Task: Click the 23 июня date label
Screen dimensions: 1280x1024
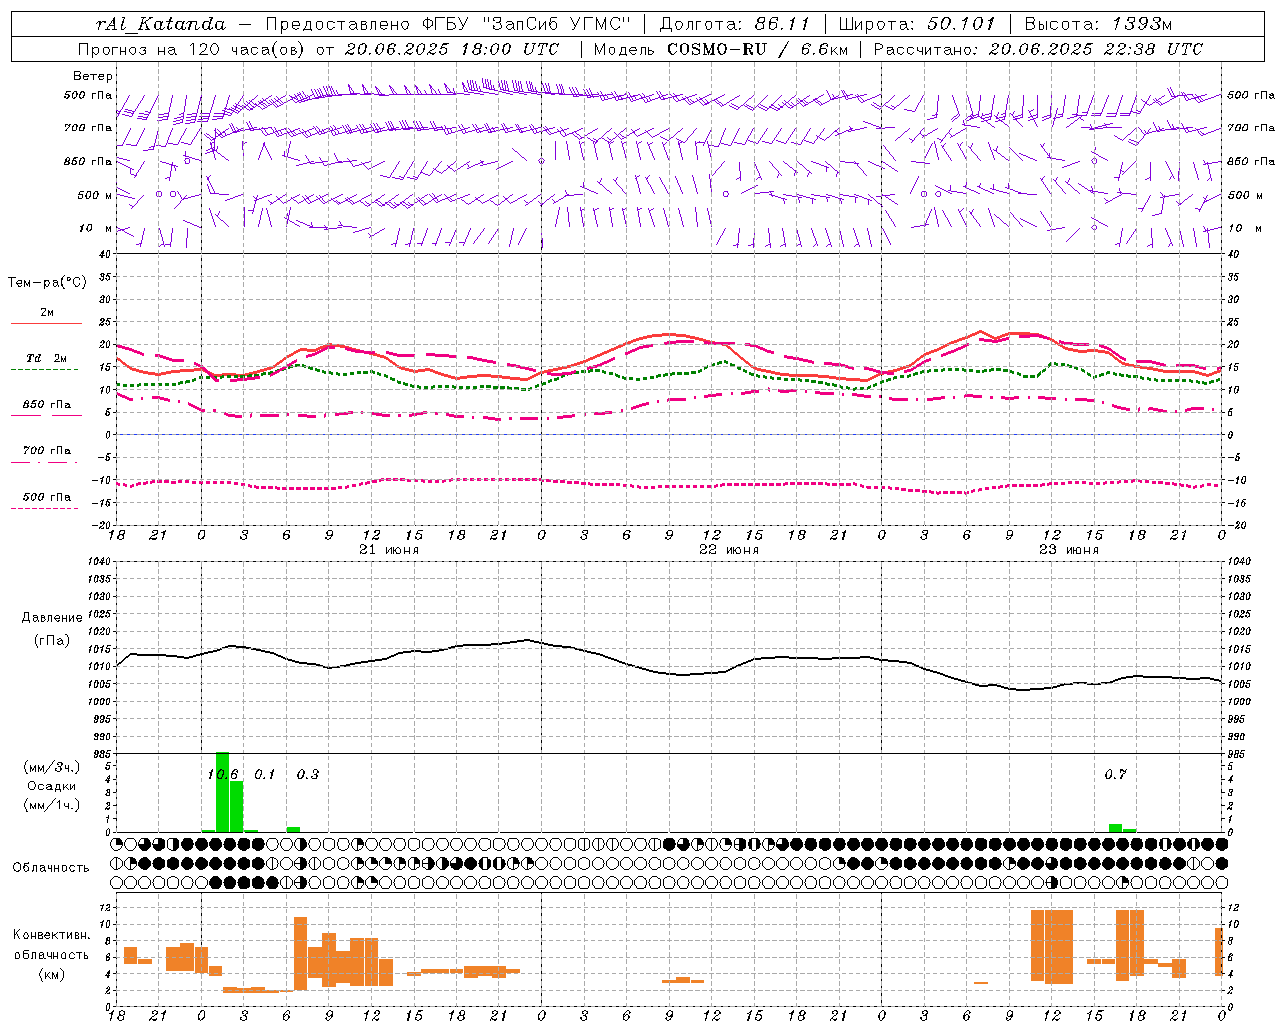Action: 1068,550
